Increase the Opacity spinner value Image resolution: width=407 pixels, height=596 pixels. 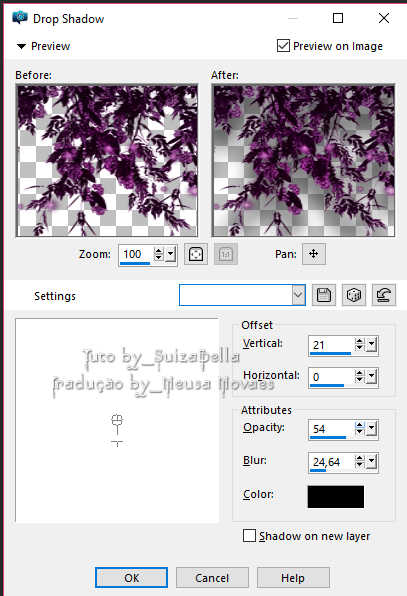[x=359, y=425]
